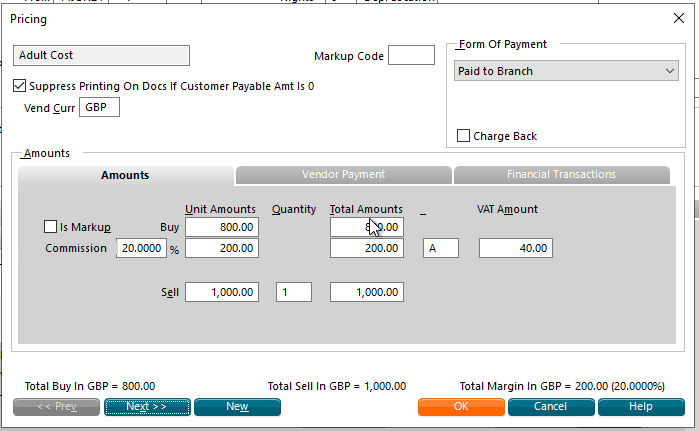Switch to the Vendor Payment tab
The height and width of the screenshot is (431, 699).
(343, 174)
